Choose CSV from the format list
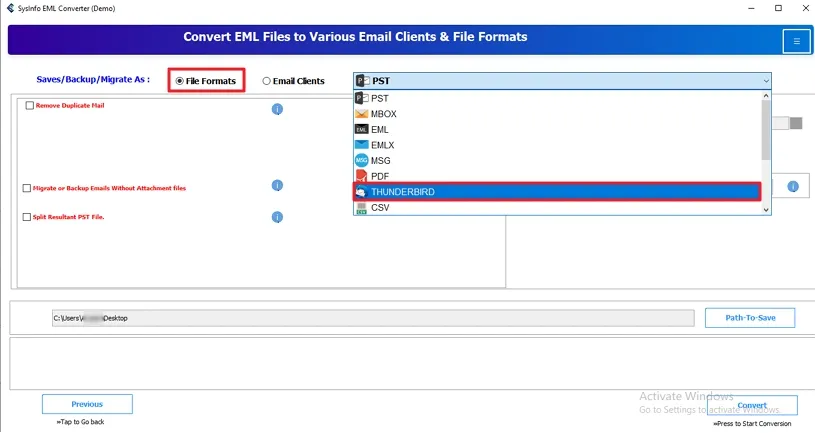Image resolution: width=815 pixels, height=433 pixels. click(x=557, y=208)
